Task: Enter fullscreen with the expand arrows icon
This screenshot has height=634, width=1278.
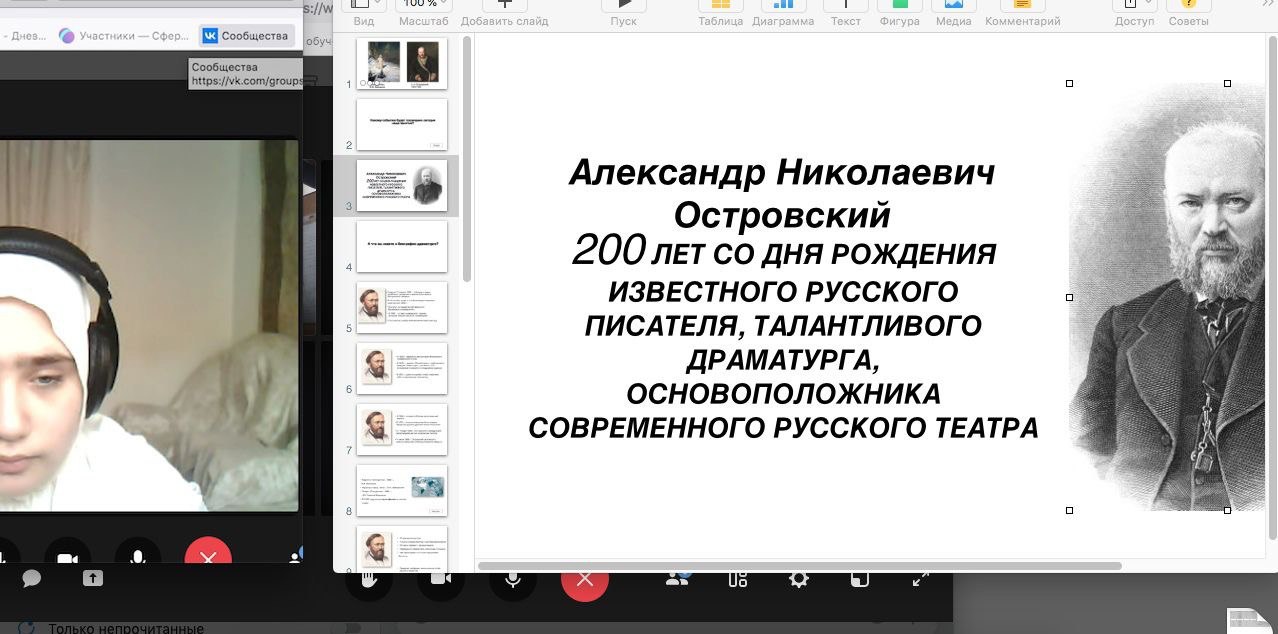Action: 920,578
